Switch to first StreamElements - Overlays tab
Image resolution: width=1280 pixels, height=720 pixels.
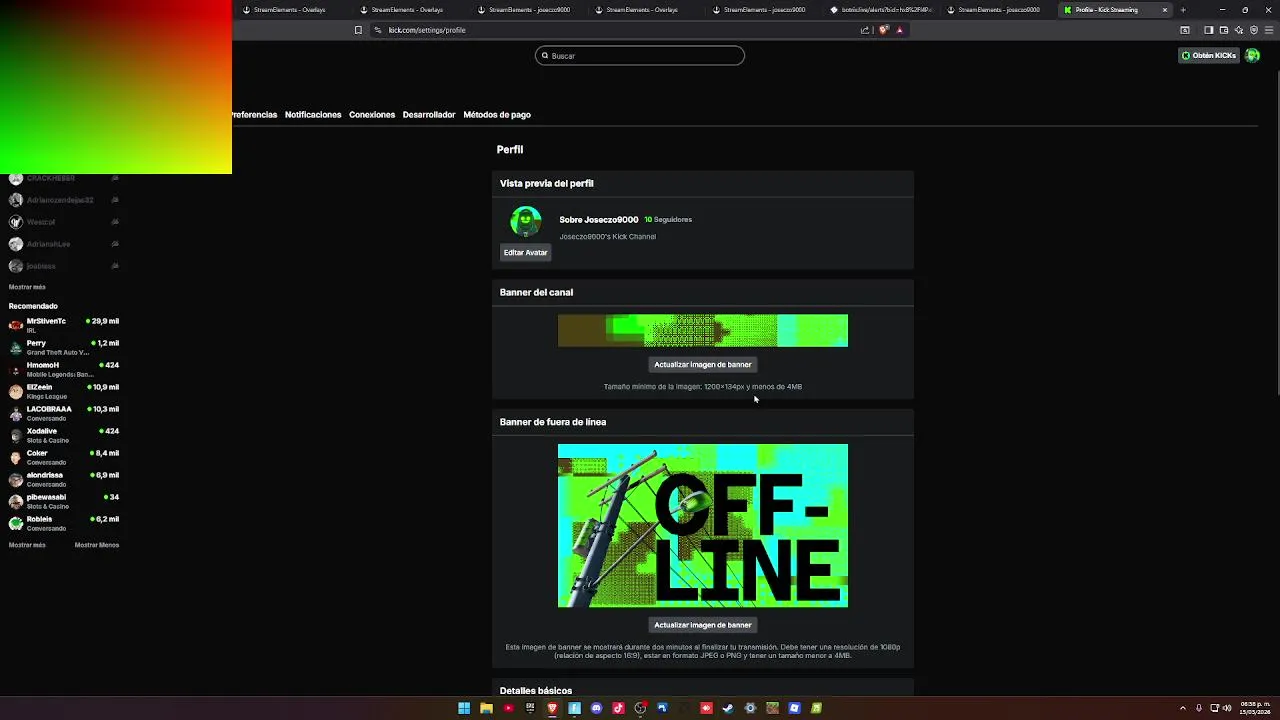tap(290, 10)
